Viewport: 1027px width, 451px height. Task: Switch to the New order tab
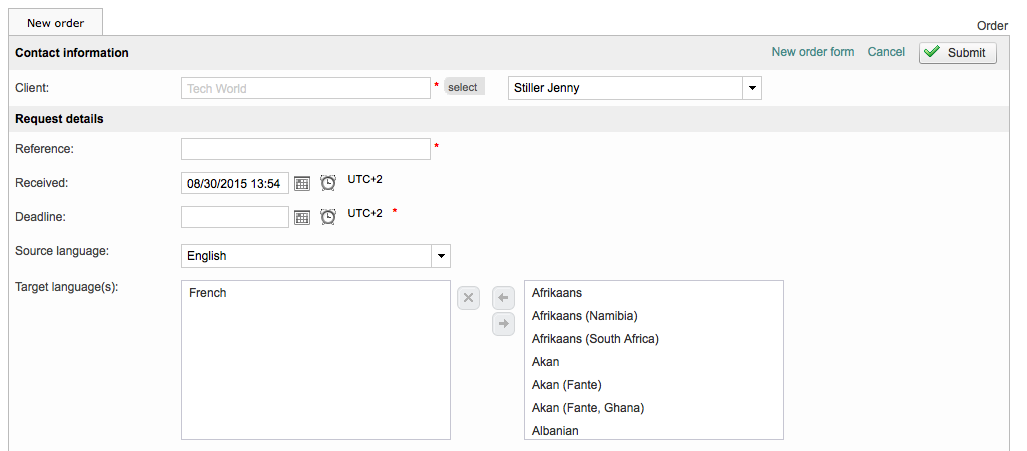tap(56, 22)
